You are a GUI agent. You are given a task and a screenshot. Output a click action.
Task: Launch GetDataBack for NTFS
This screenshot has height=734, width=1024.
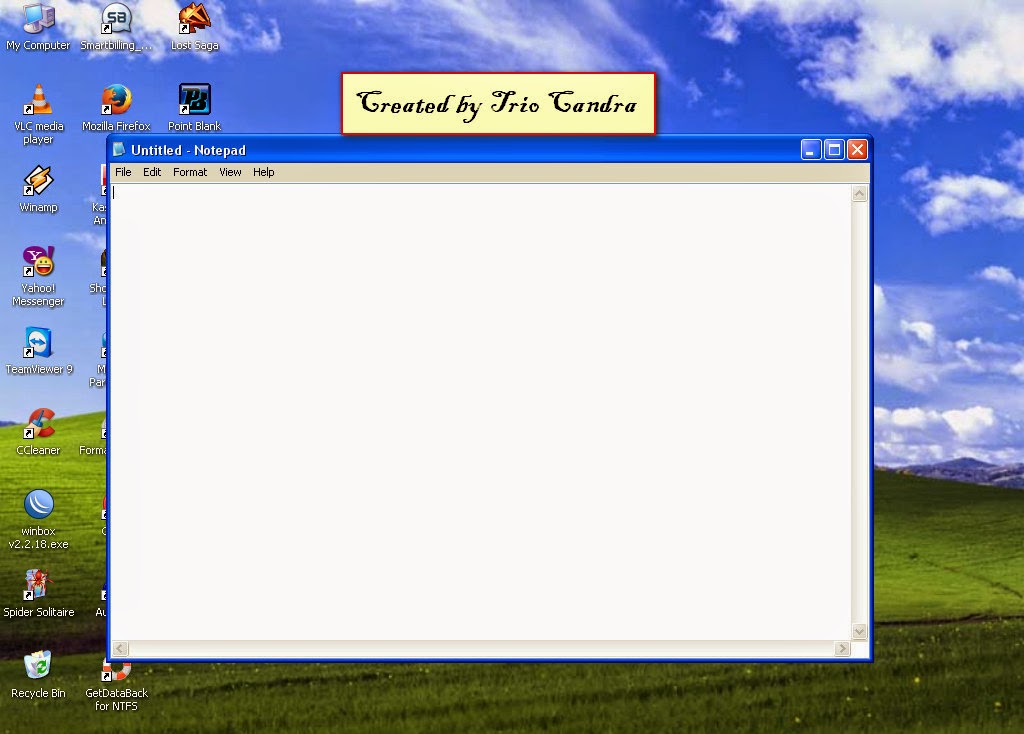click(119, 668)
